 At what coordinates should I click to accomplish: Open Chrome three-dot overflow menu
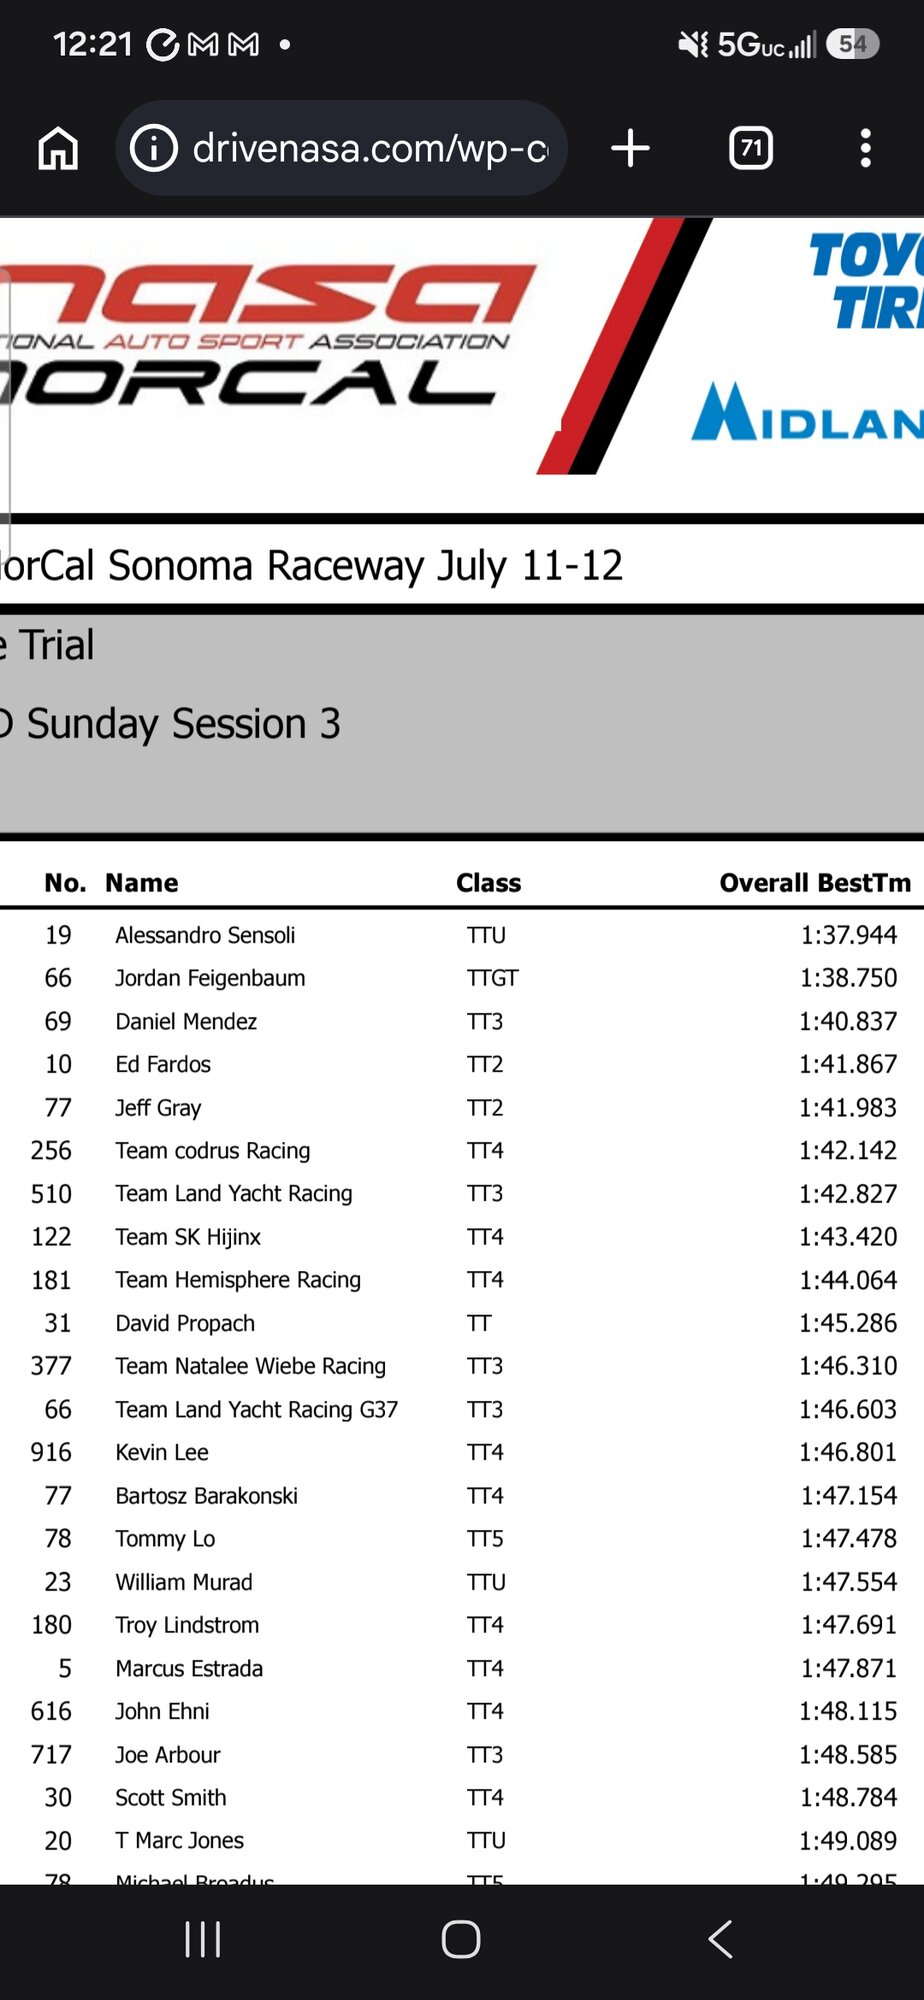pos(866,149)
